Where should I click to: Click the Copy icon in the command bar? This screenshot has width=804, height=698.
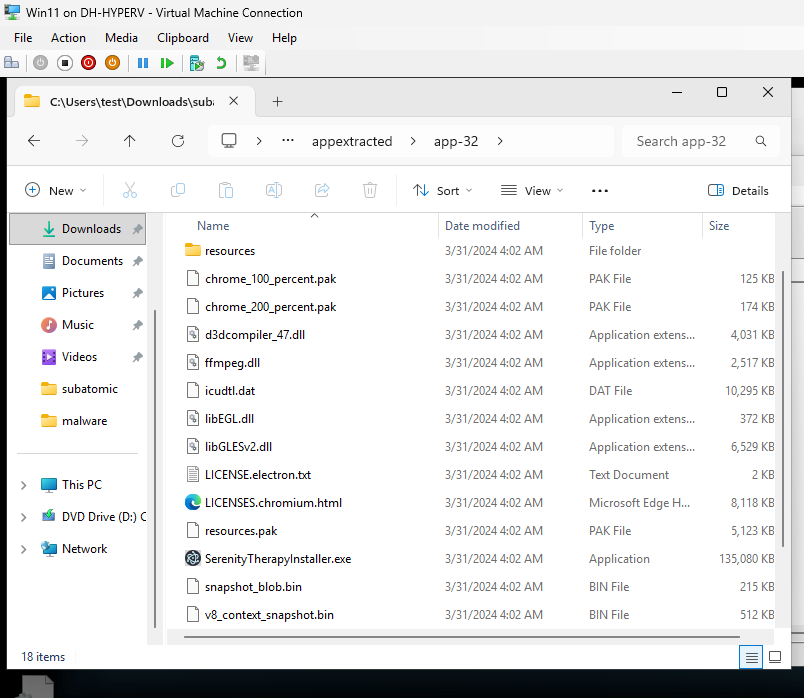click(x=178, y=191)
